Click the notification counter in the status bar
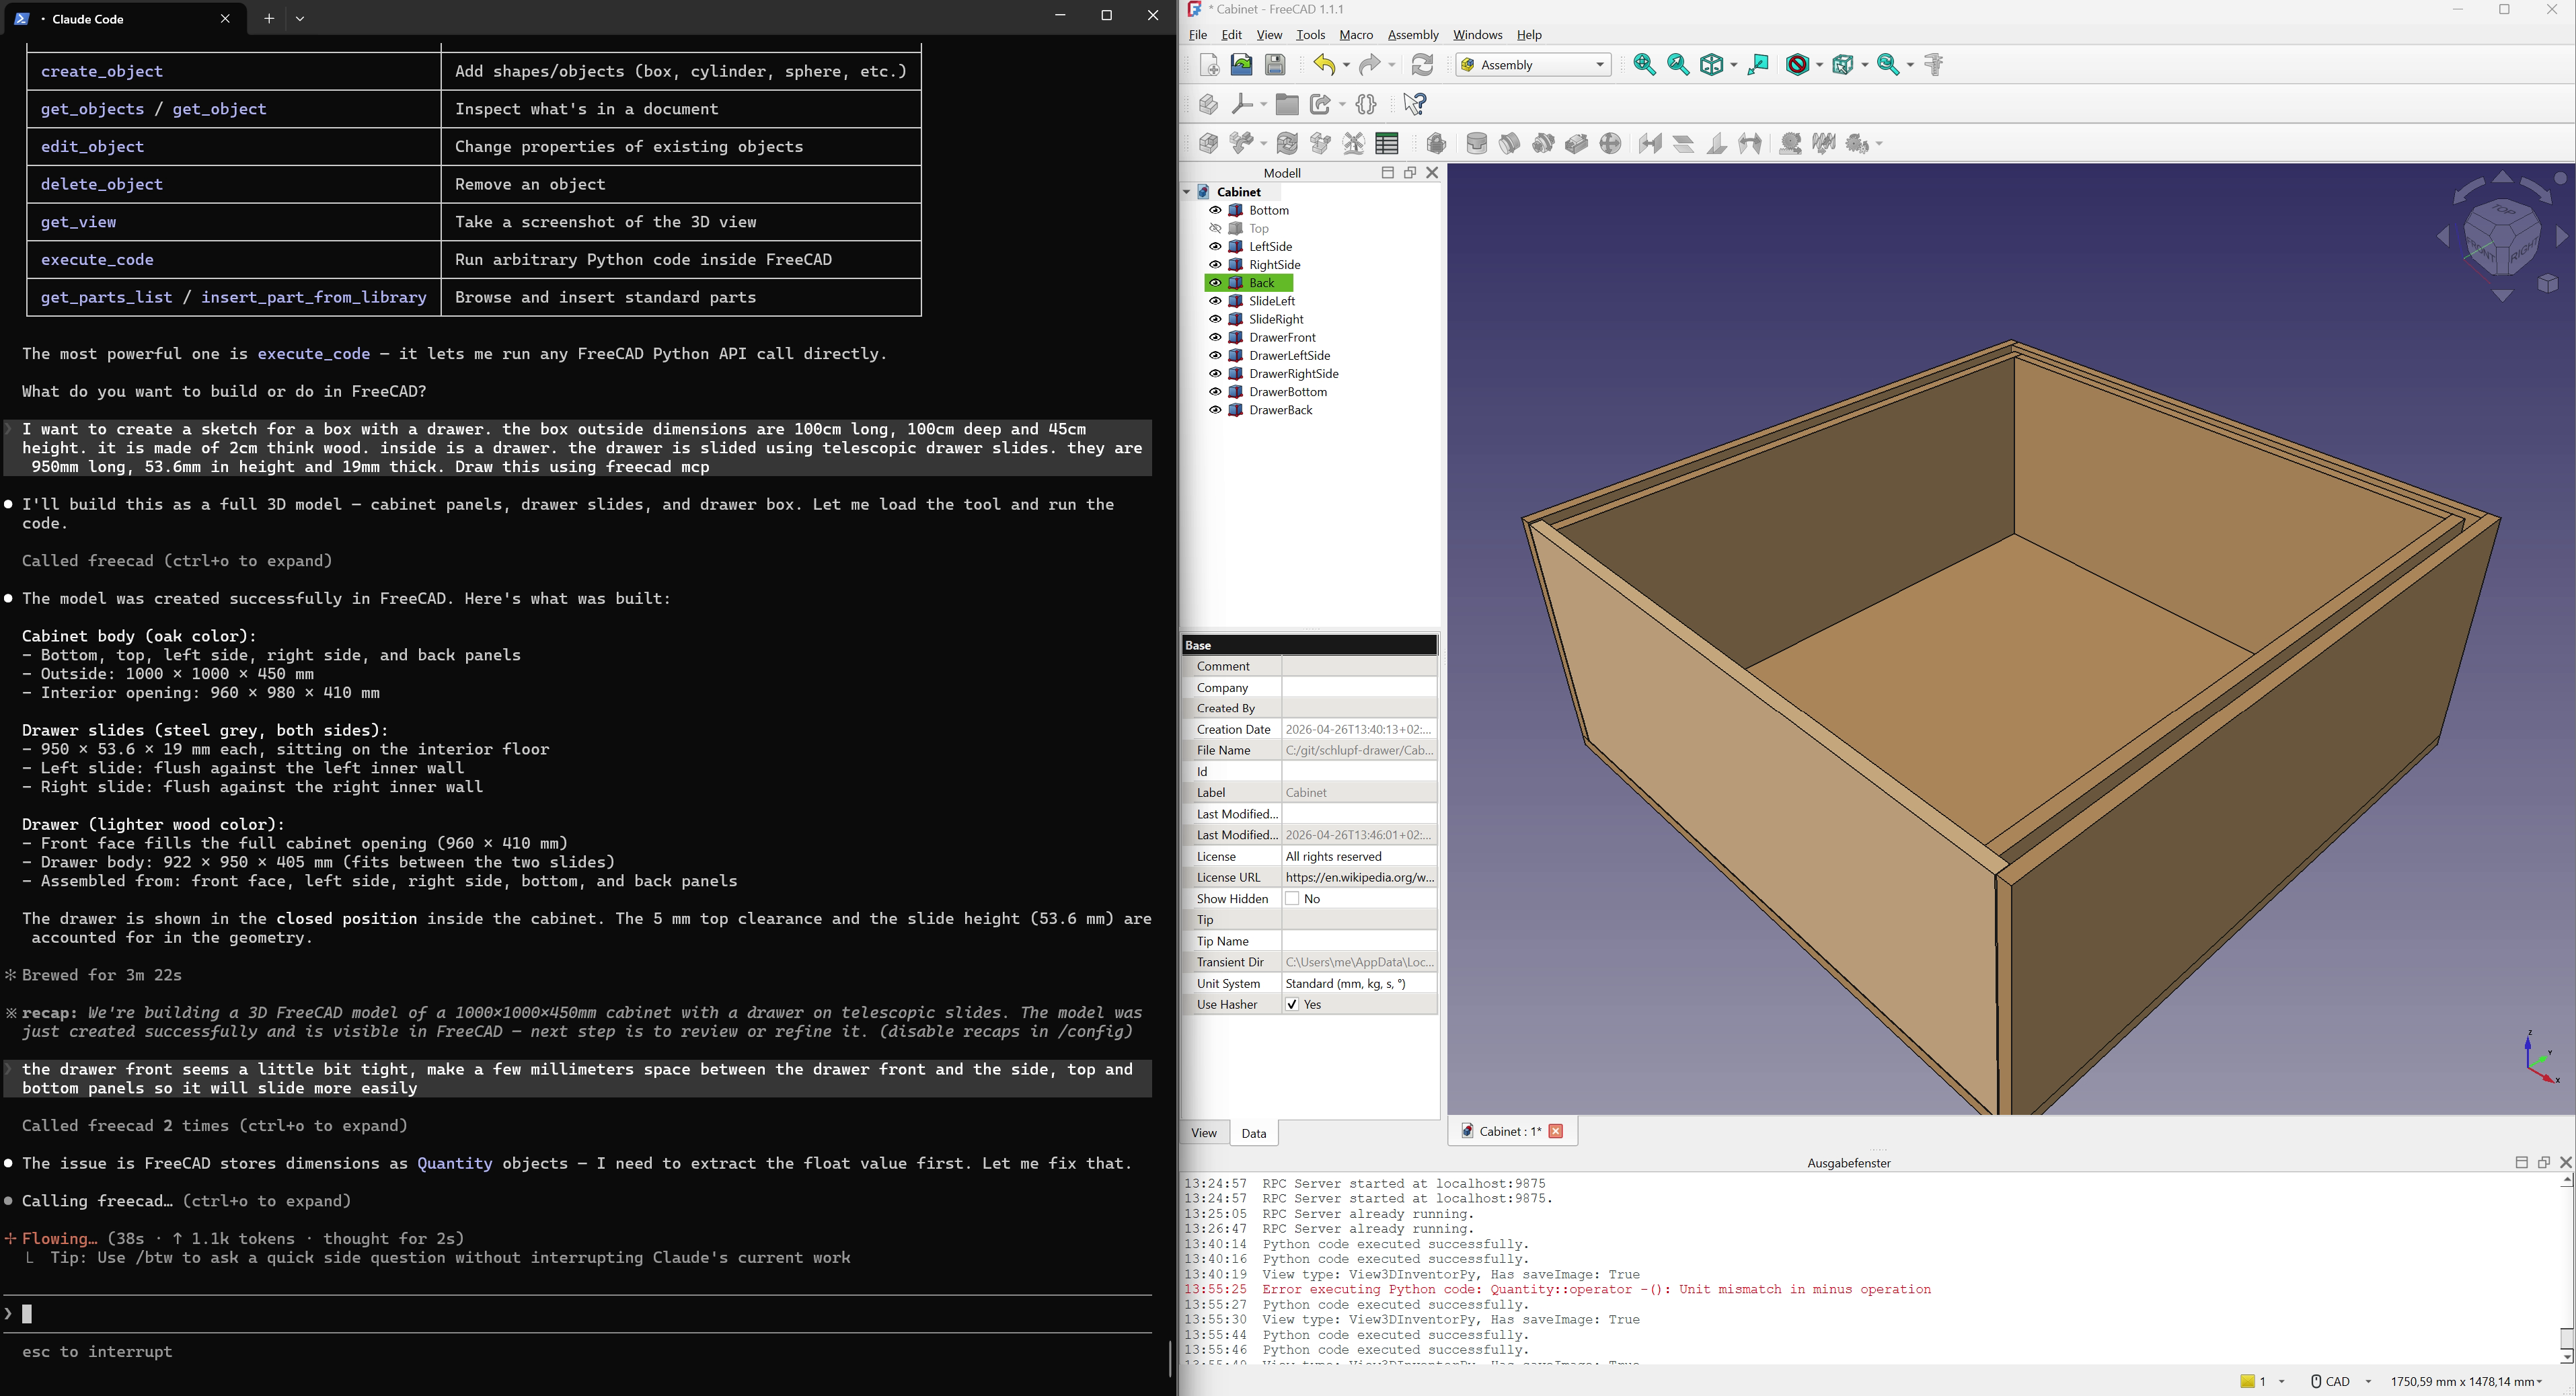Screen dimensions: 2576x1396 coord(2262,1382)
